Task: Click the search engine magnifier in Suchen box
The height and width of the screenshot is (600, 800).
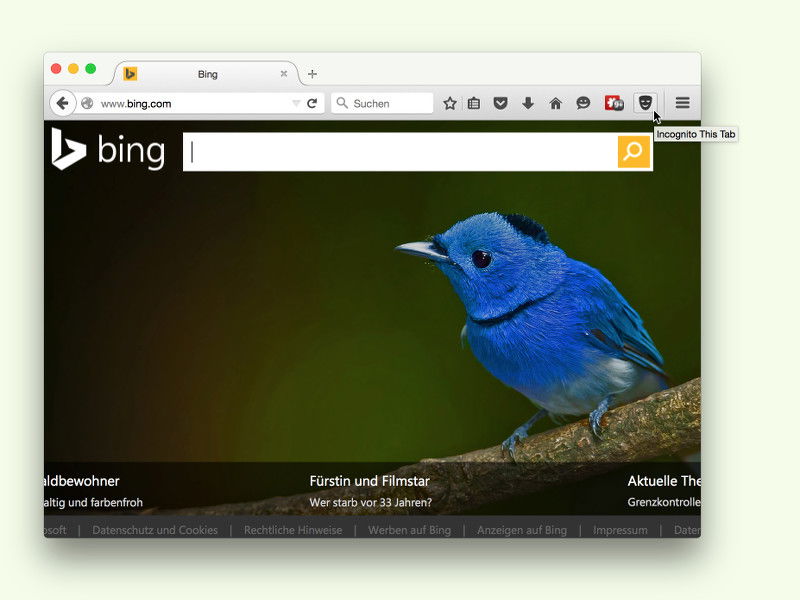Action: coord(342,104)
